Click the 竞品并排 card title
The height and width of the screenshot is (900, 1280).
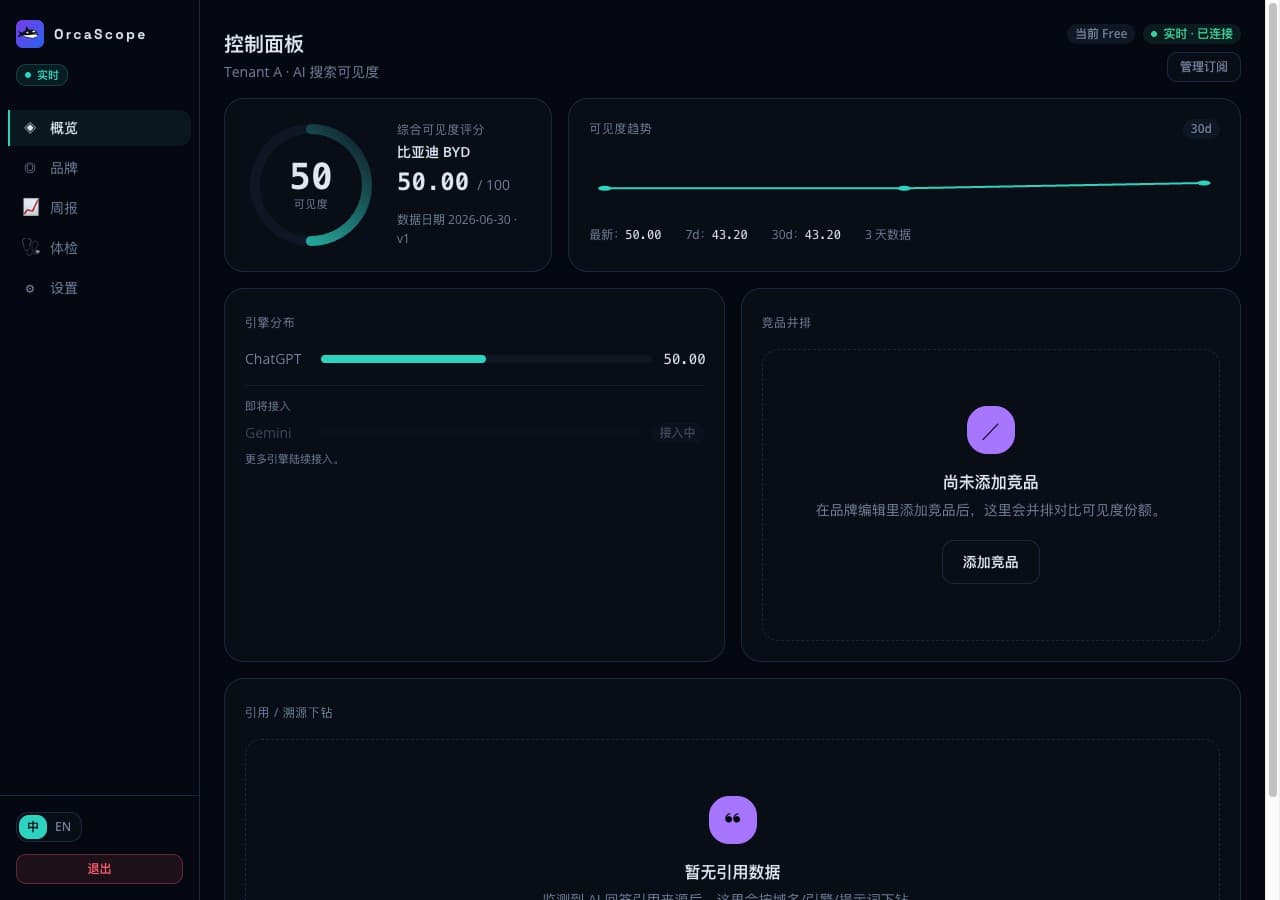787,323
